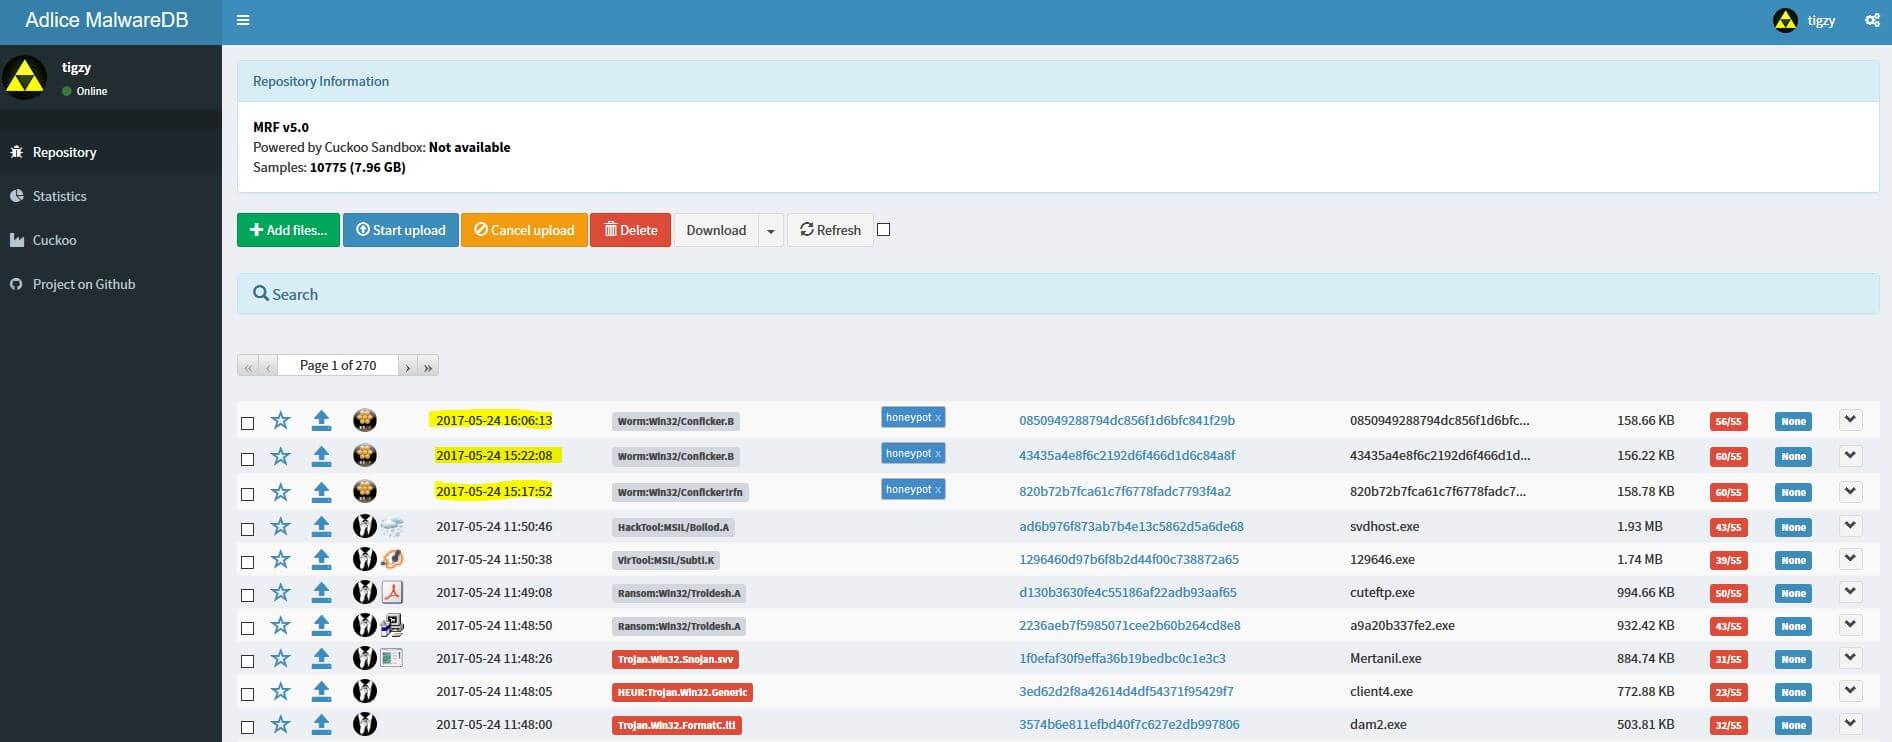The image size is (1892, 742).
Task: Click the upload icon in dam2.exe row
Action: (x=321, y=724)
